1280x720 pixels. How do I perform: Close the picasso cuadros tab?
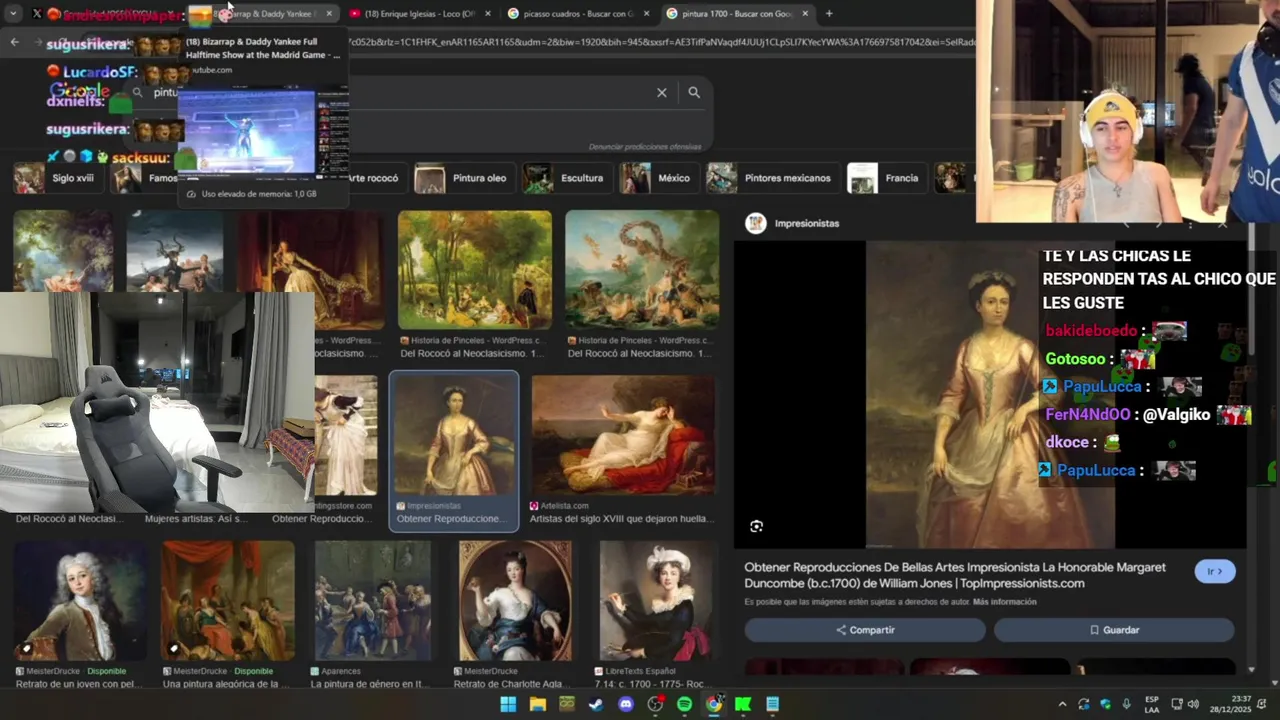pos(646,14)
